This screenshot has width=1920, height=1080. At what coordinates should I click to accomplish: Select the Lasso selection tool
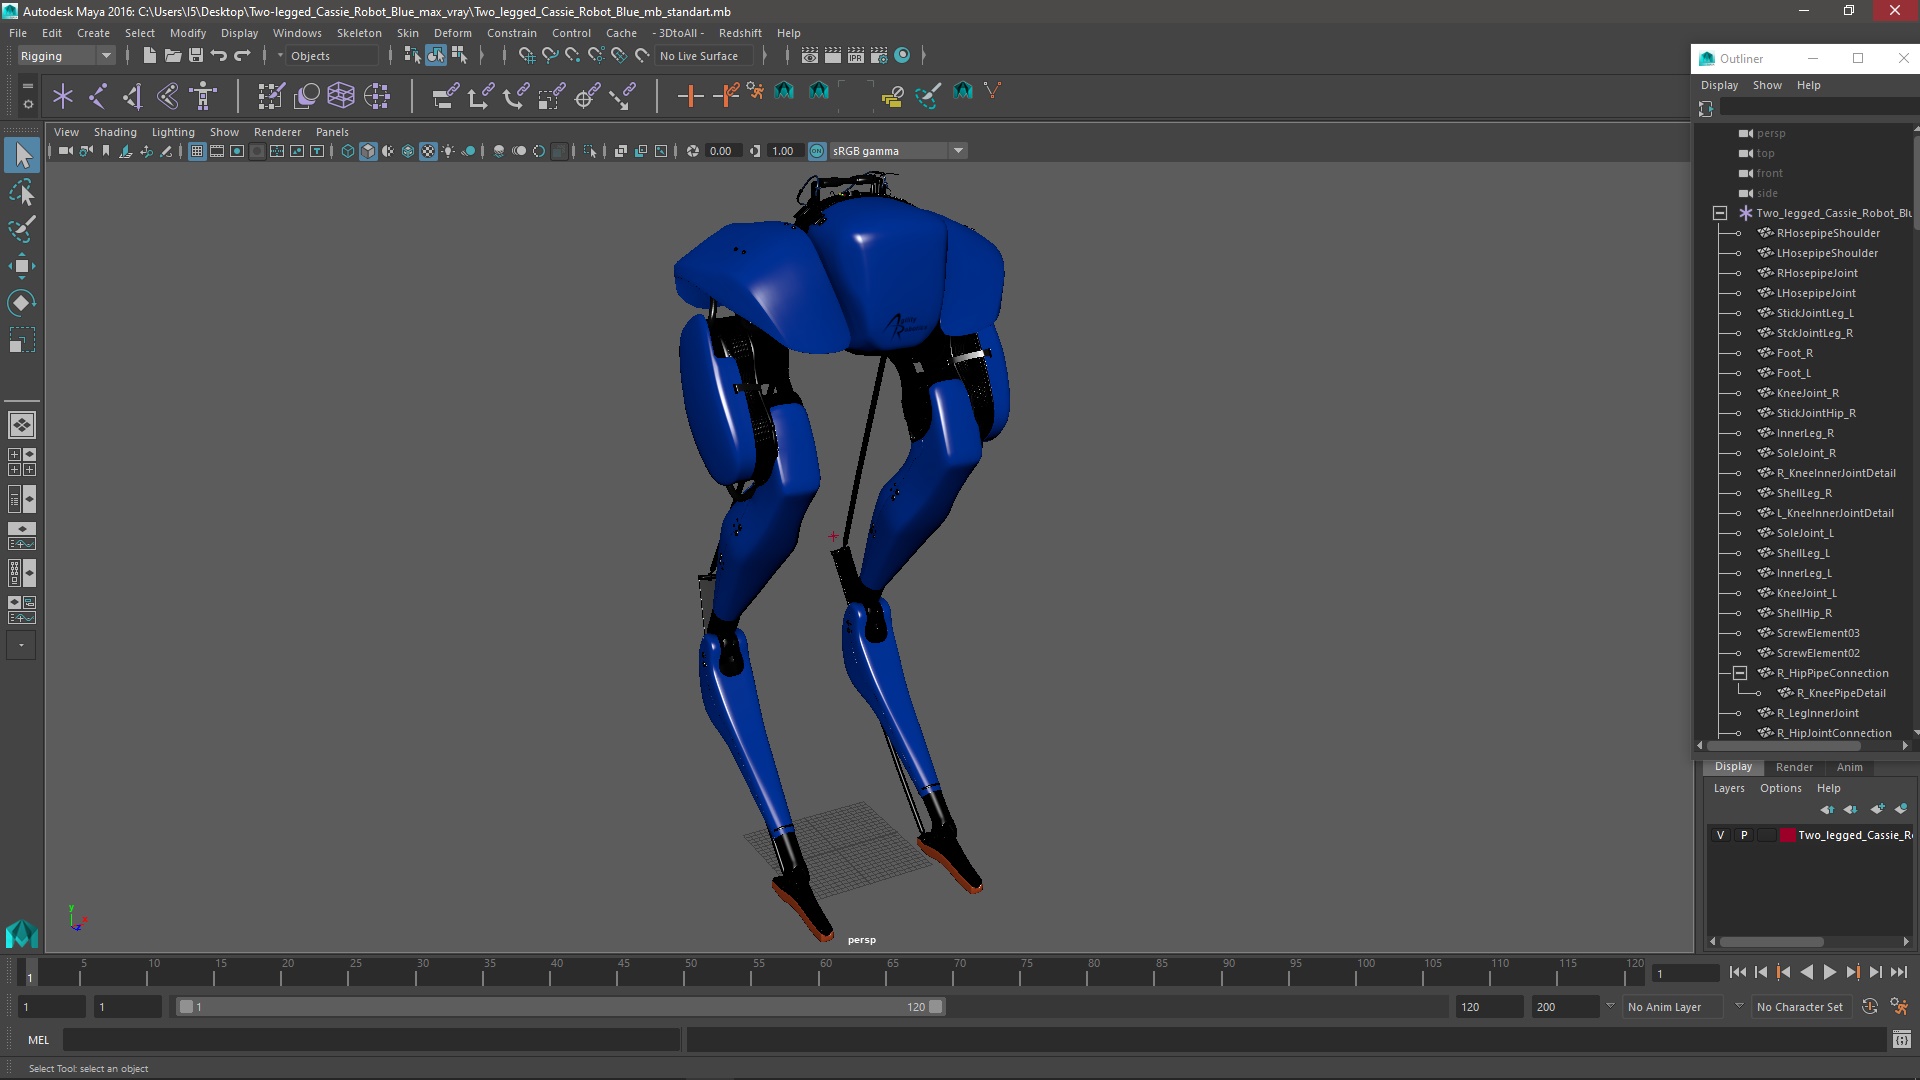point(21,192)
